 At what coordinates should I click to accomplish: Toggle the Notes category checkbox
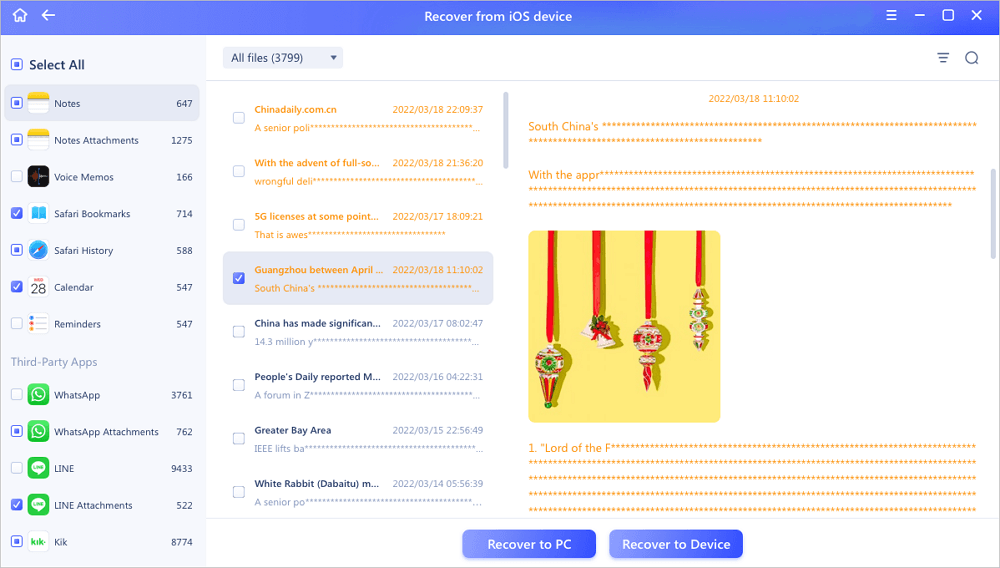coord(17,103)
